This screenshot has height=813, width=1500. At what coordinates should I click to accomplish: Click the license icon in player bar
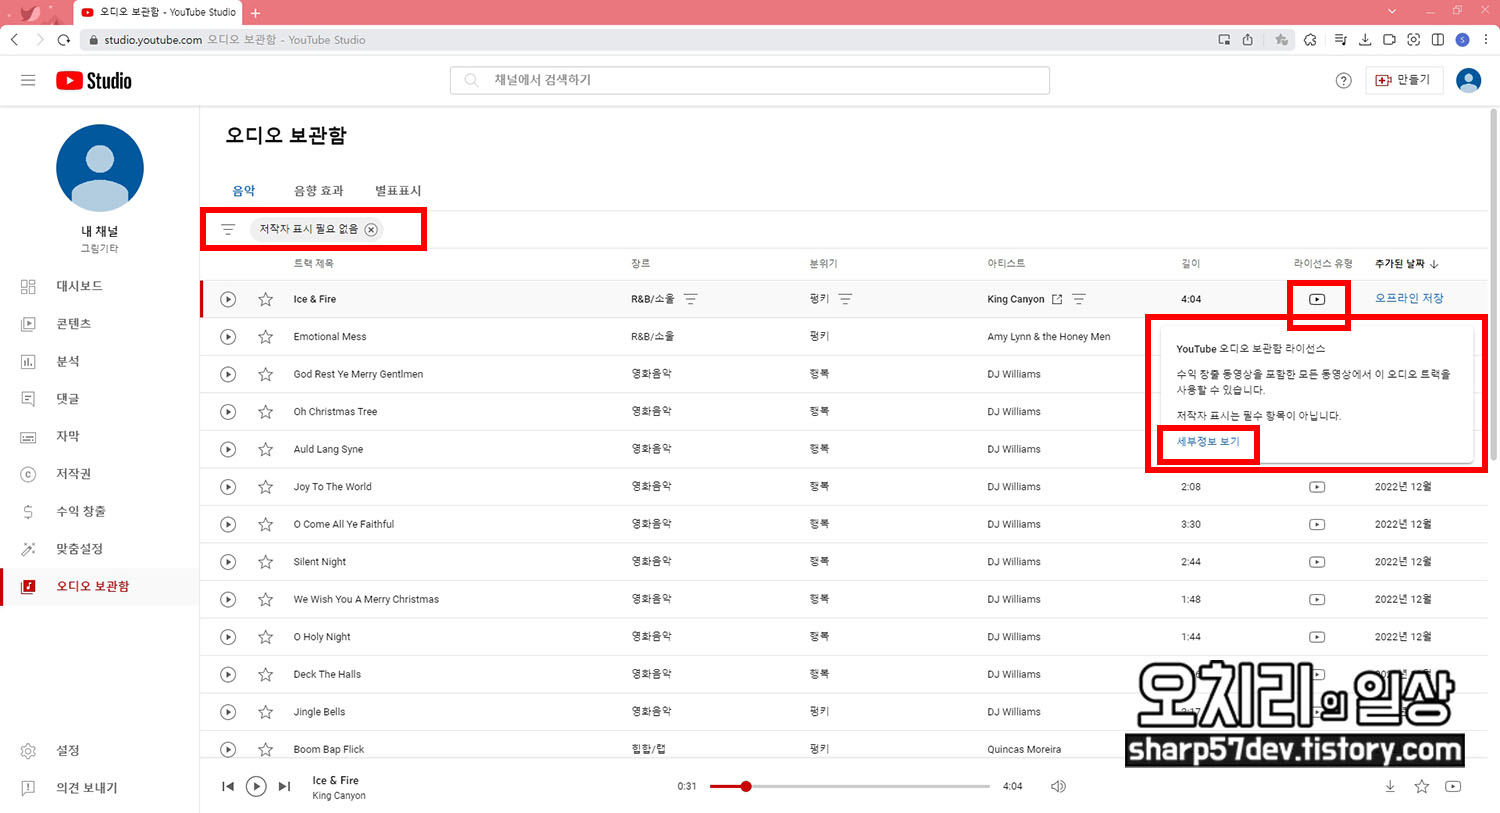click(1453, 787)
